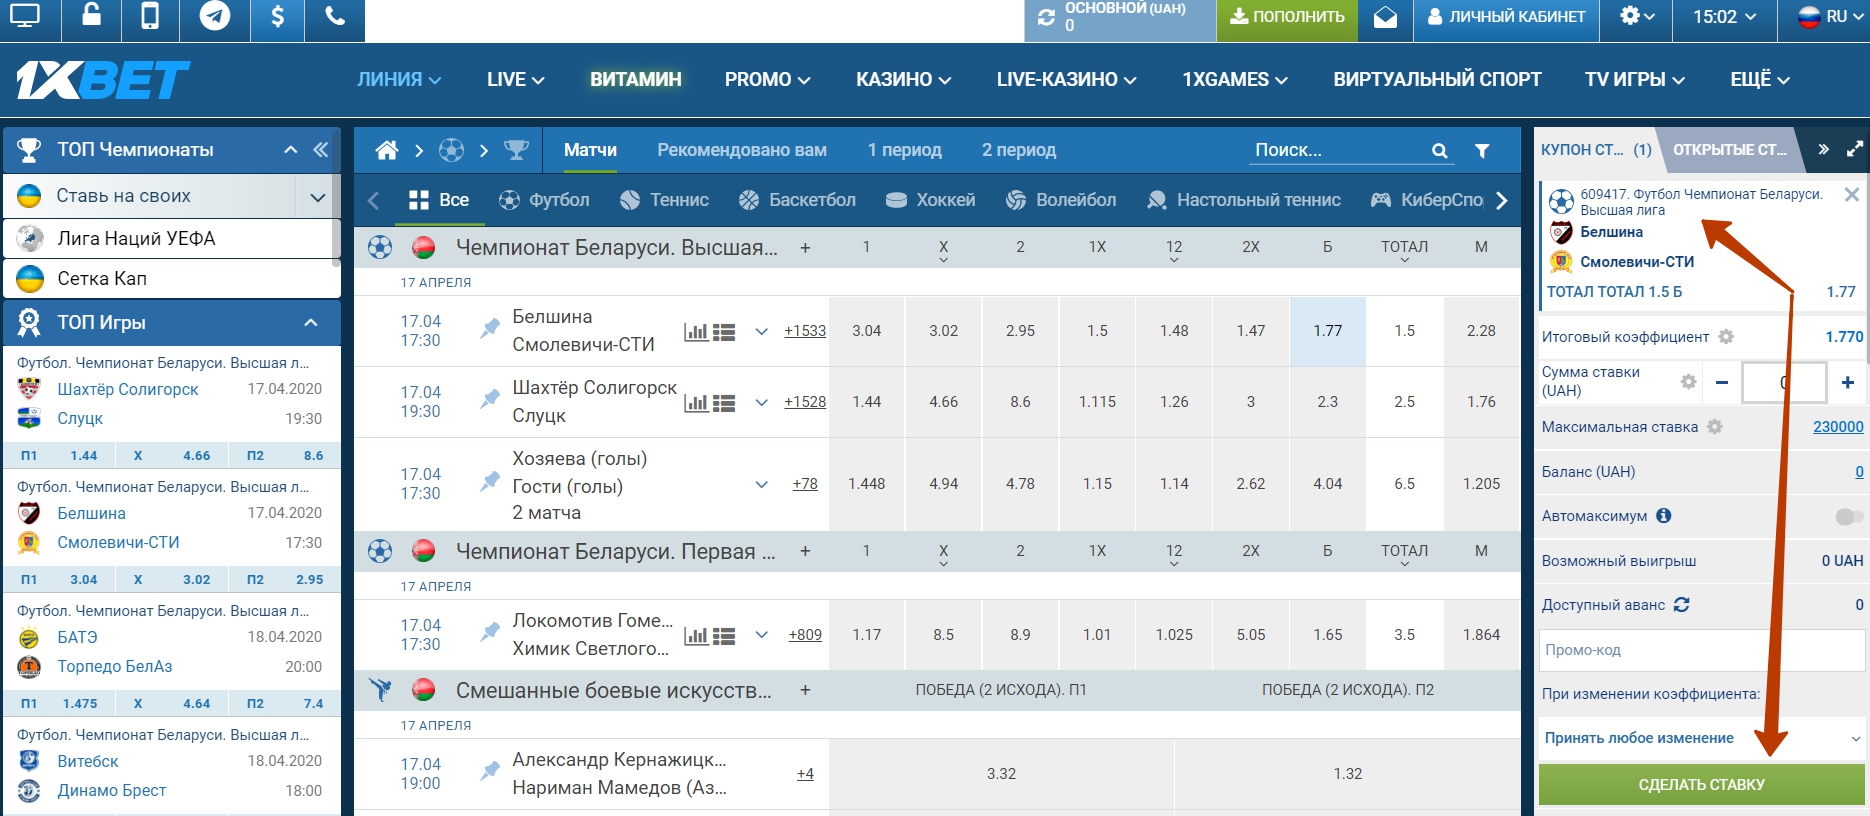The height and width of the screenshot is (816, 1870).
Task: Switch to Рекомендовано вам tab
Action: click(x=742, y=150)
